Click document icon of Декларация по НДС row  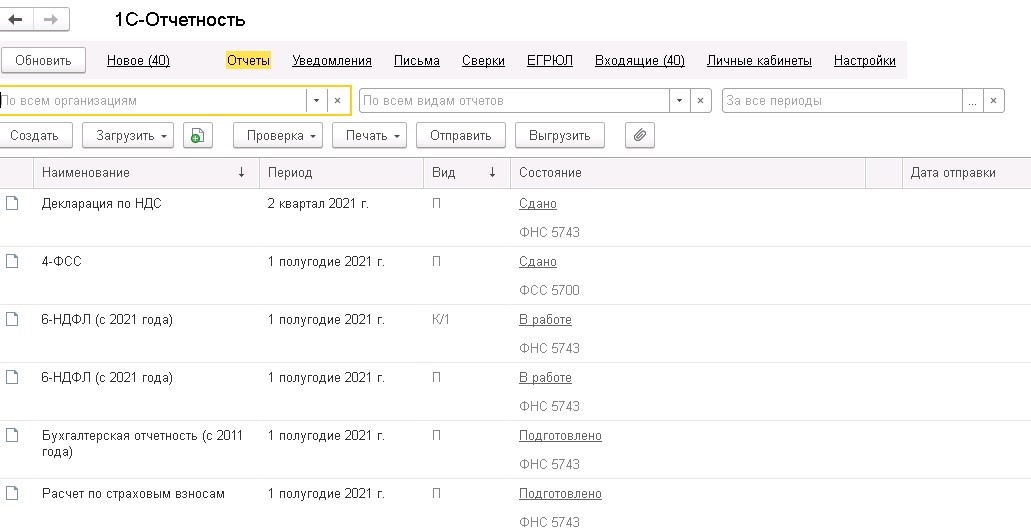tap(12, 204)
